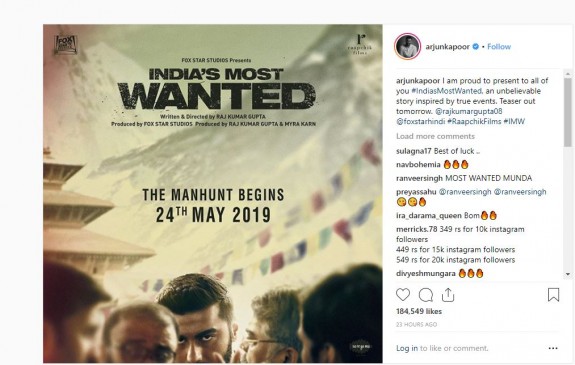Click scrollbar down arrow in comments
The height and width of the screenshot is (365, 575).
(568, 274)
